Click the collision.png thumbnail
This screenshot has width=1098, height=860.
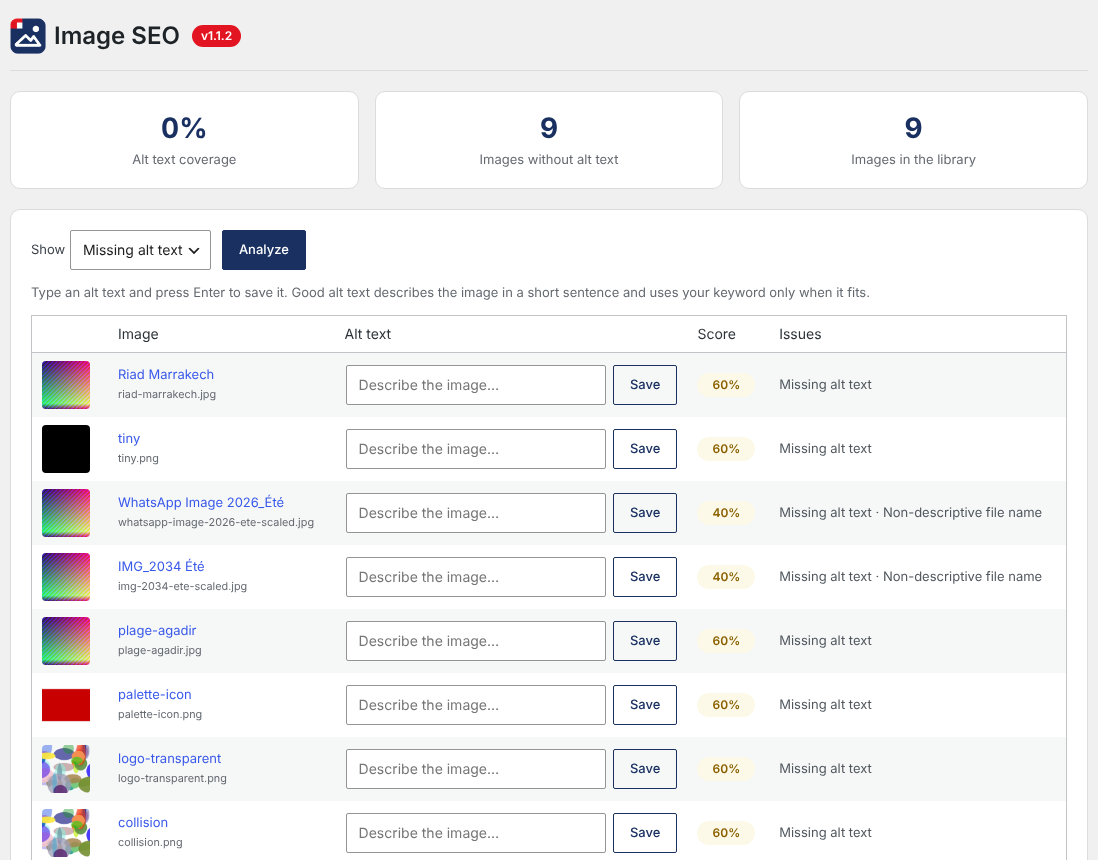(x=66, y=833)
